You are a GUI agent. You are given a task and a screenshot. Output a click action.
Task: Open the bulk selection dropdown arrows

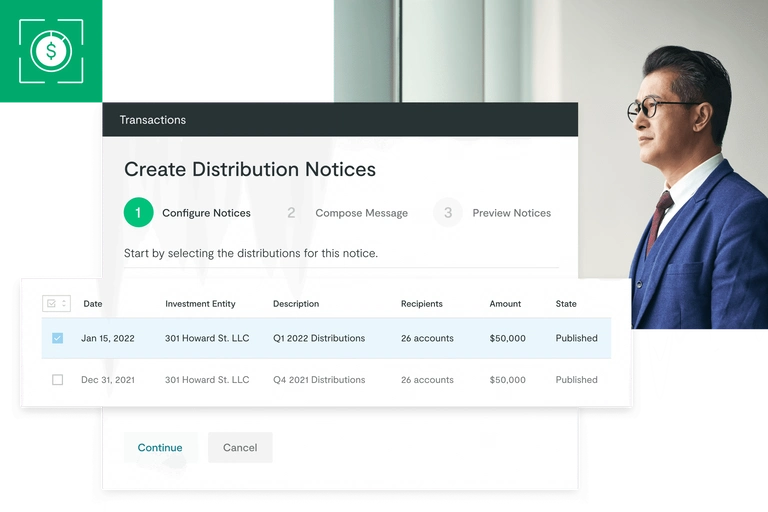pyautogui.click(x=64, y=304)
